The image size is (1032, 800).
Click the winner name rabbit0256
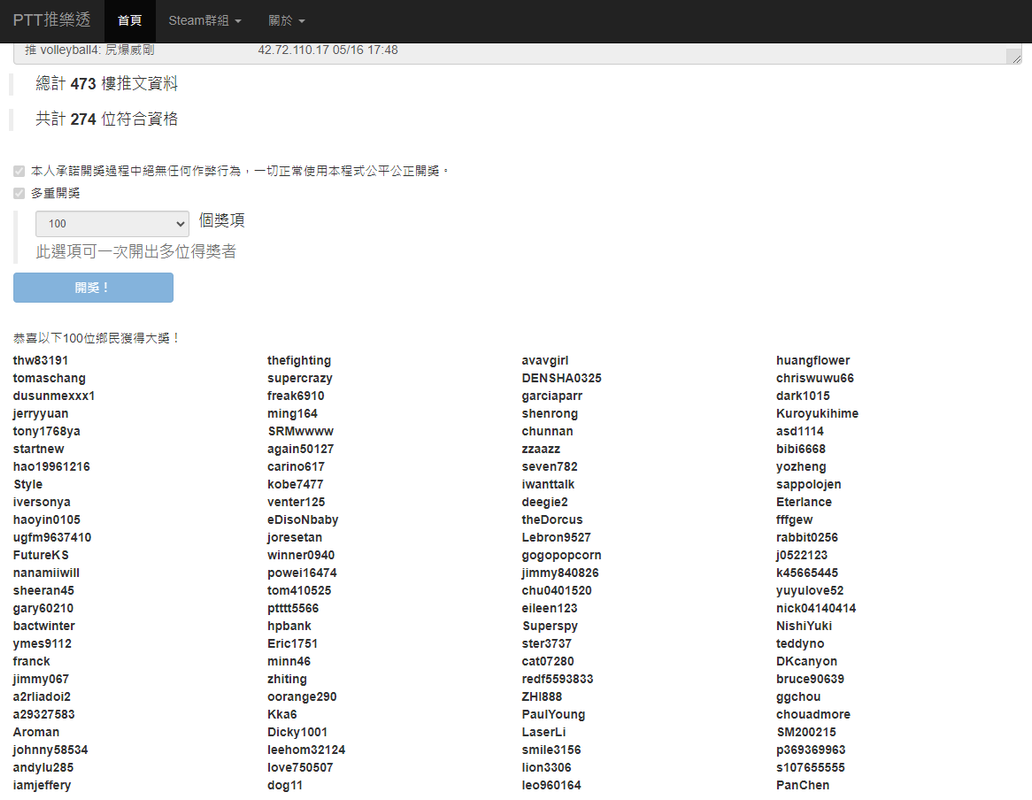(807, 538)
